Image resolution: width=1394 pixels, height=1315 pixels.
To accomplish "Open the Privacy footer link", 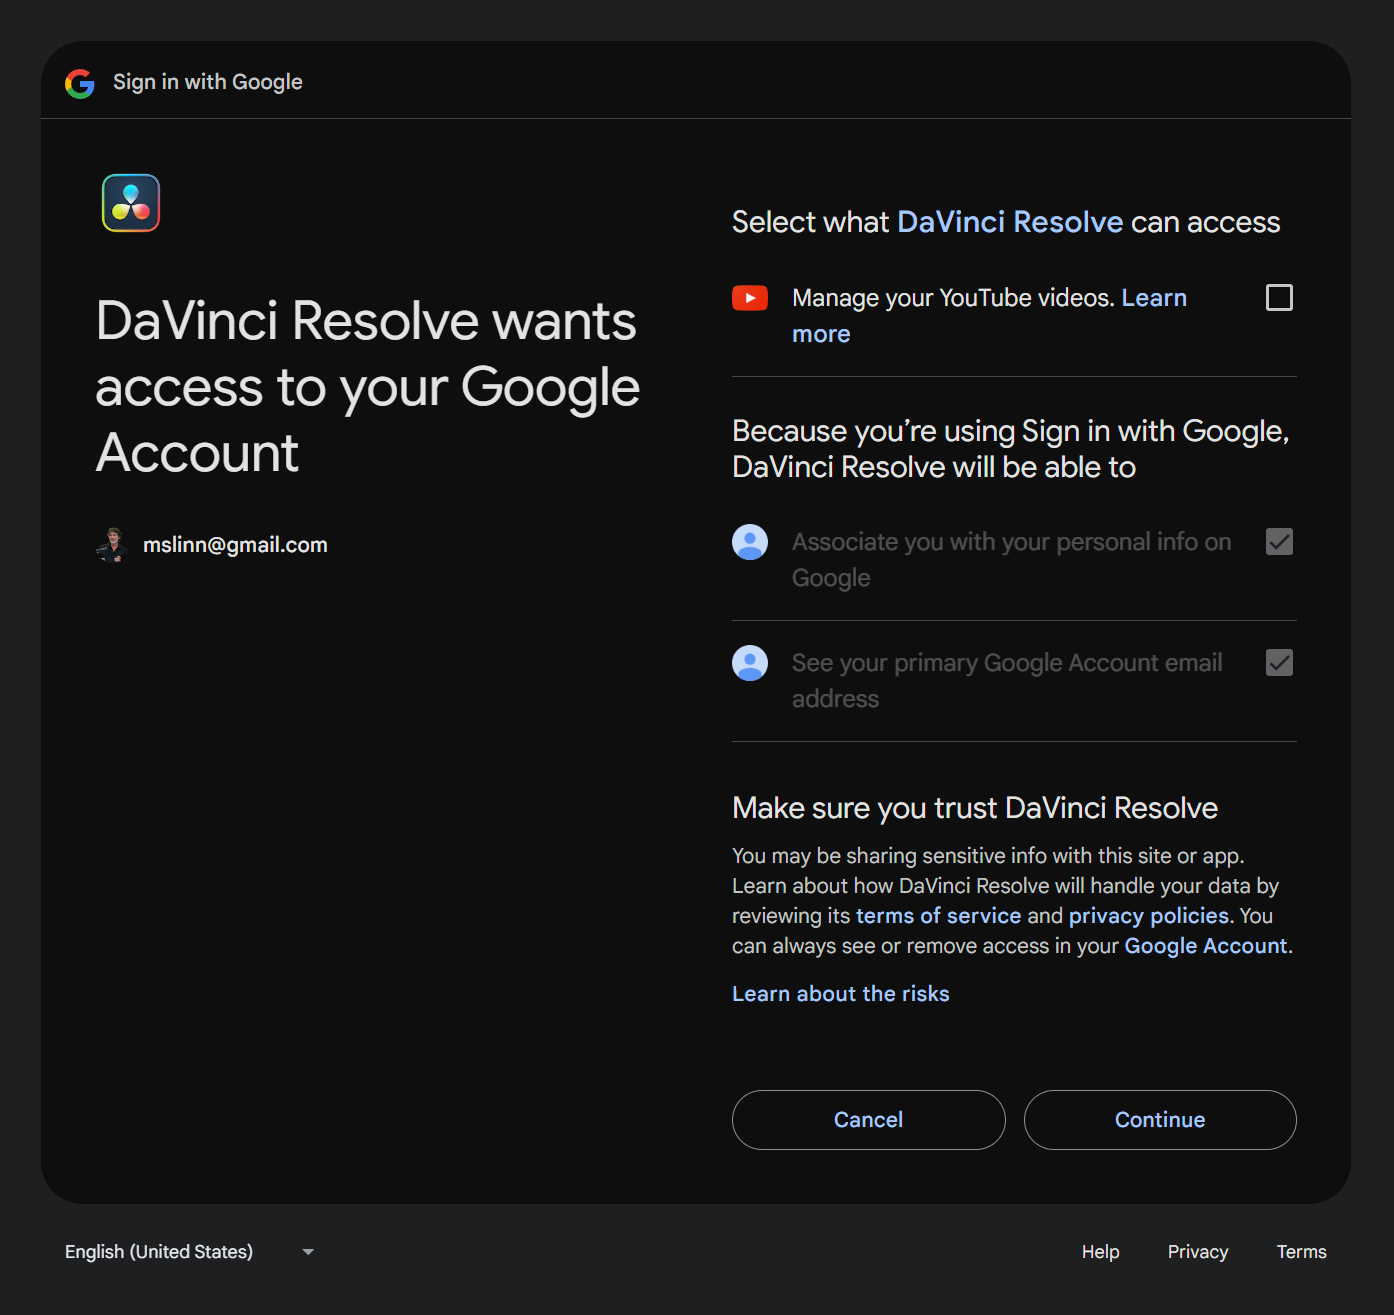I will point(1197,1252).
